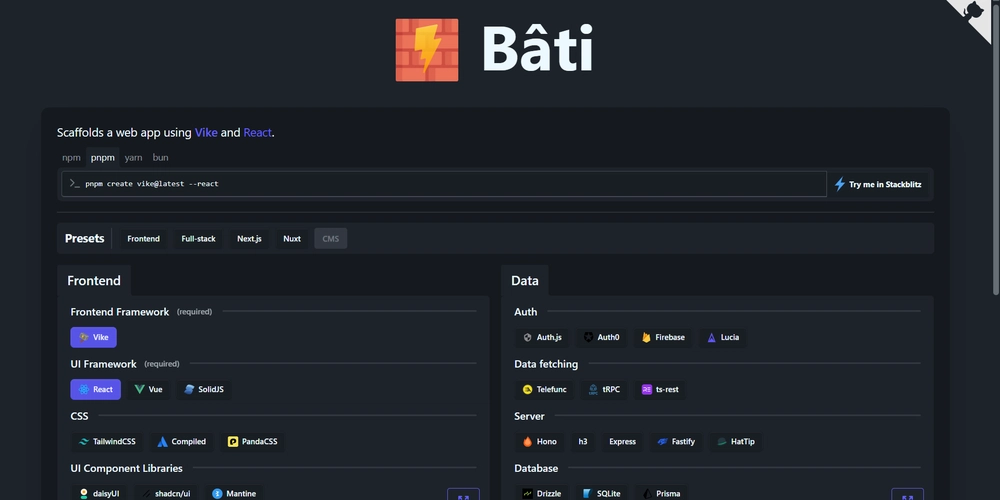Switch to the yarn package manager tab
The image size is (1000, 500).
click(133, 158)
